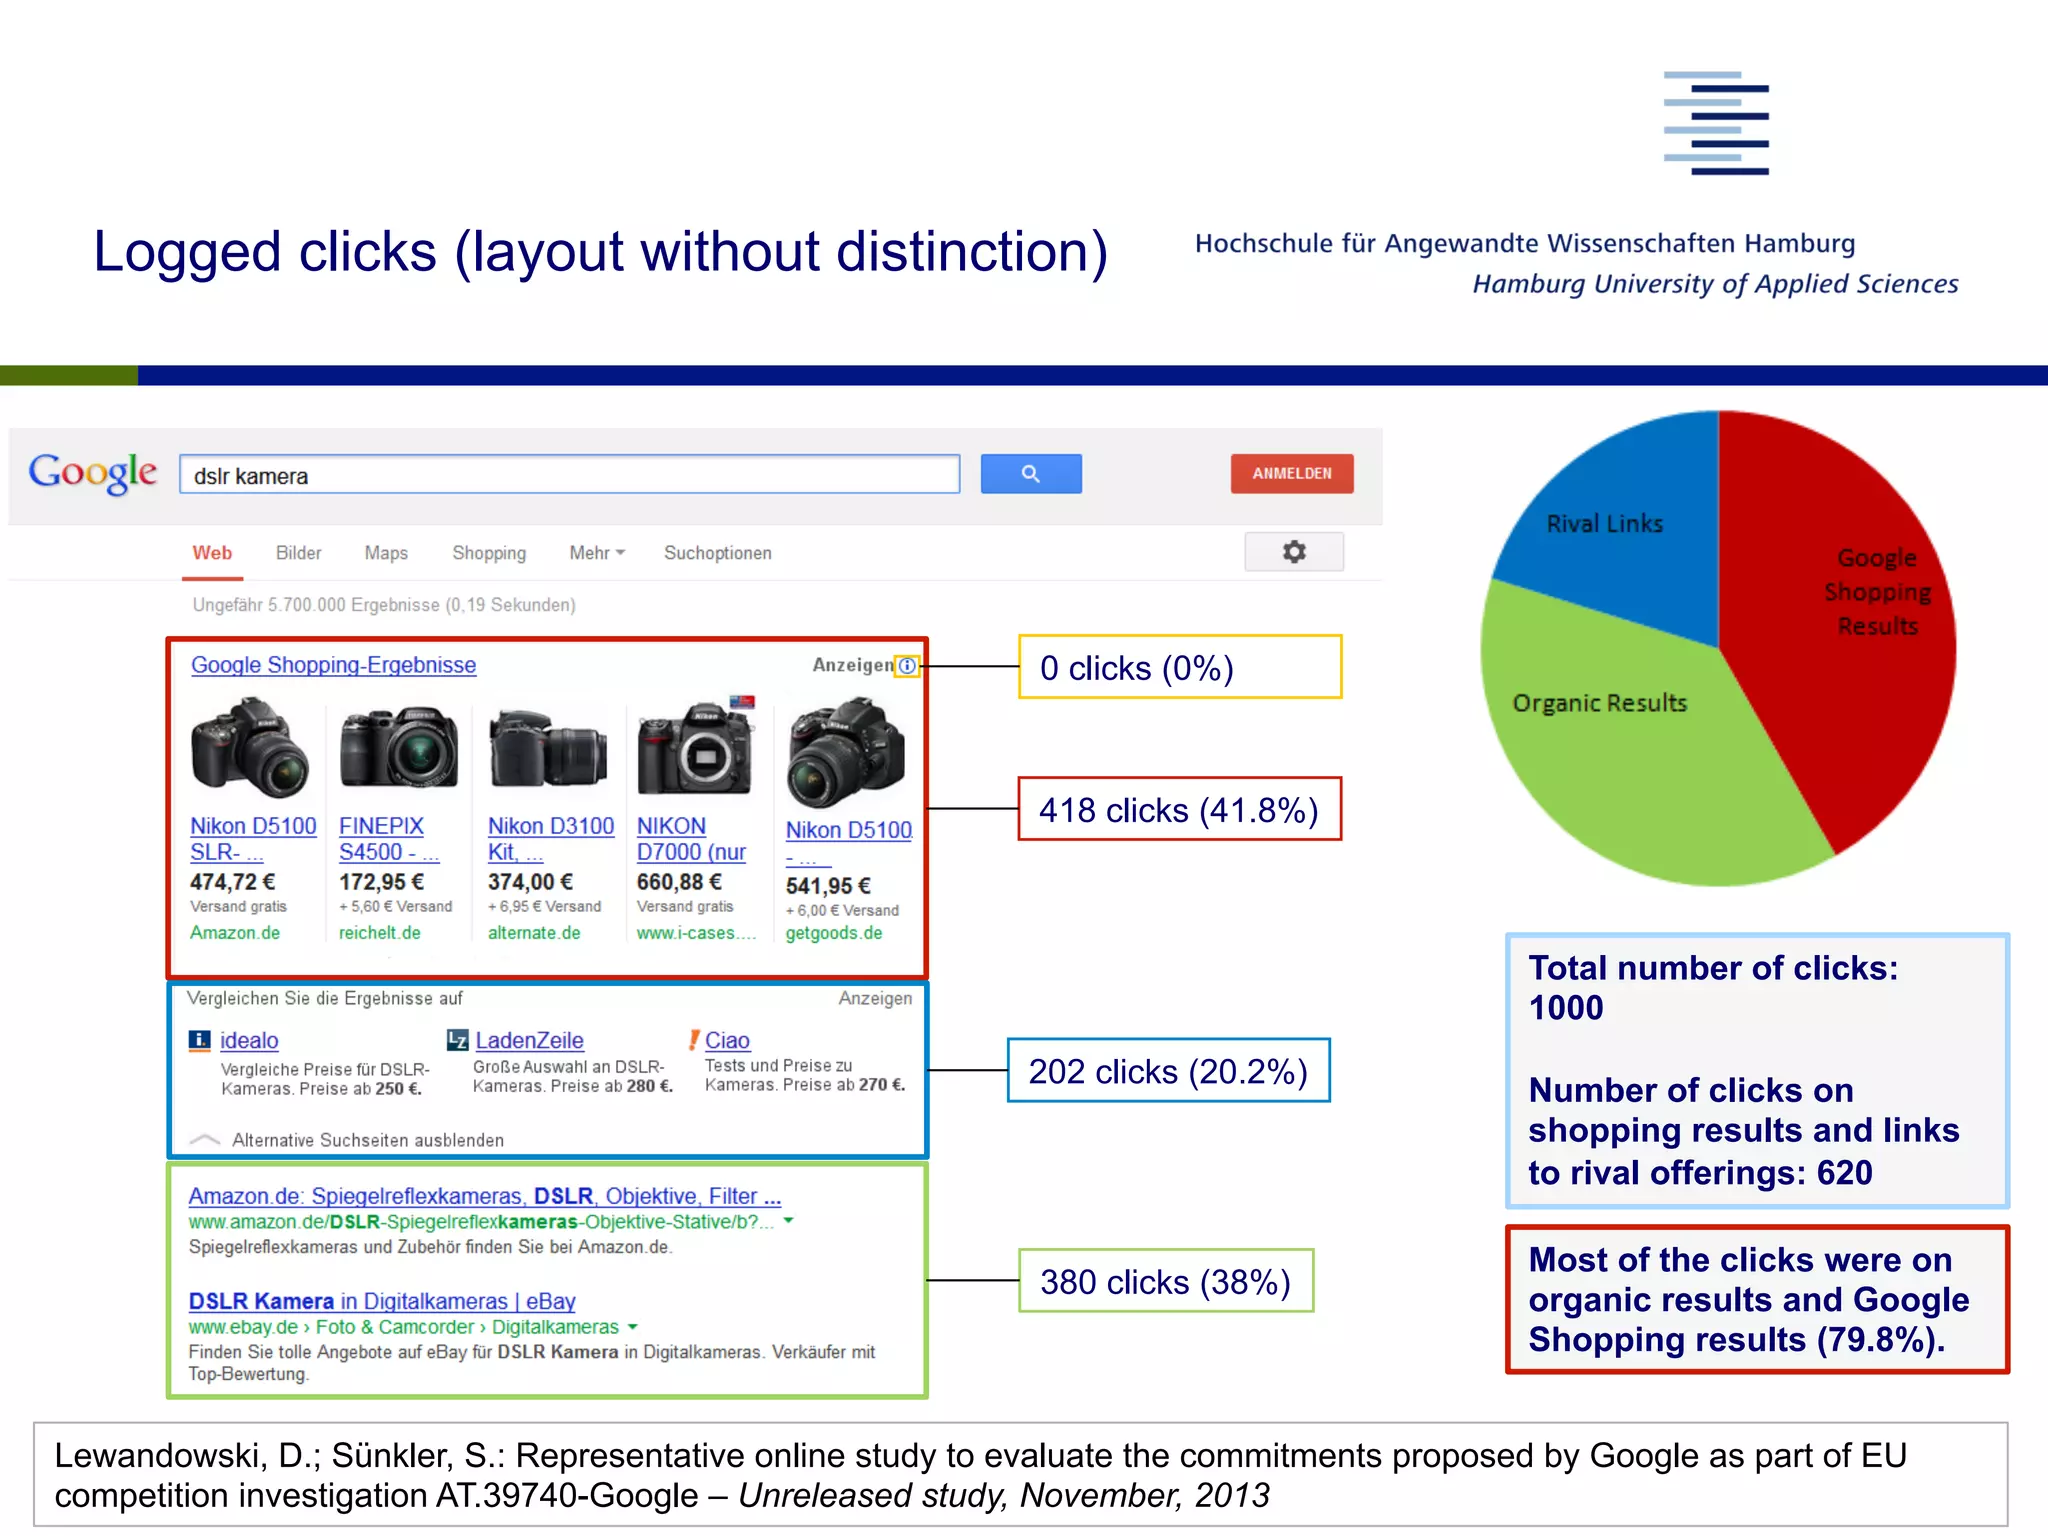Open the Ciao link
Image resolution: width=2048 pixels, height=1536 pixels.
[727, 1041]
